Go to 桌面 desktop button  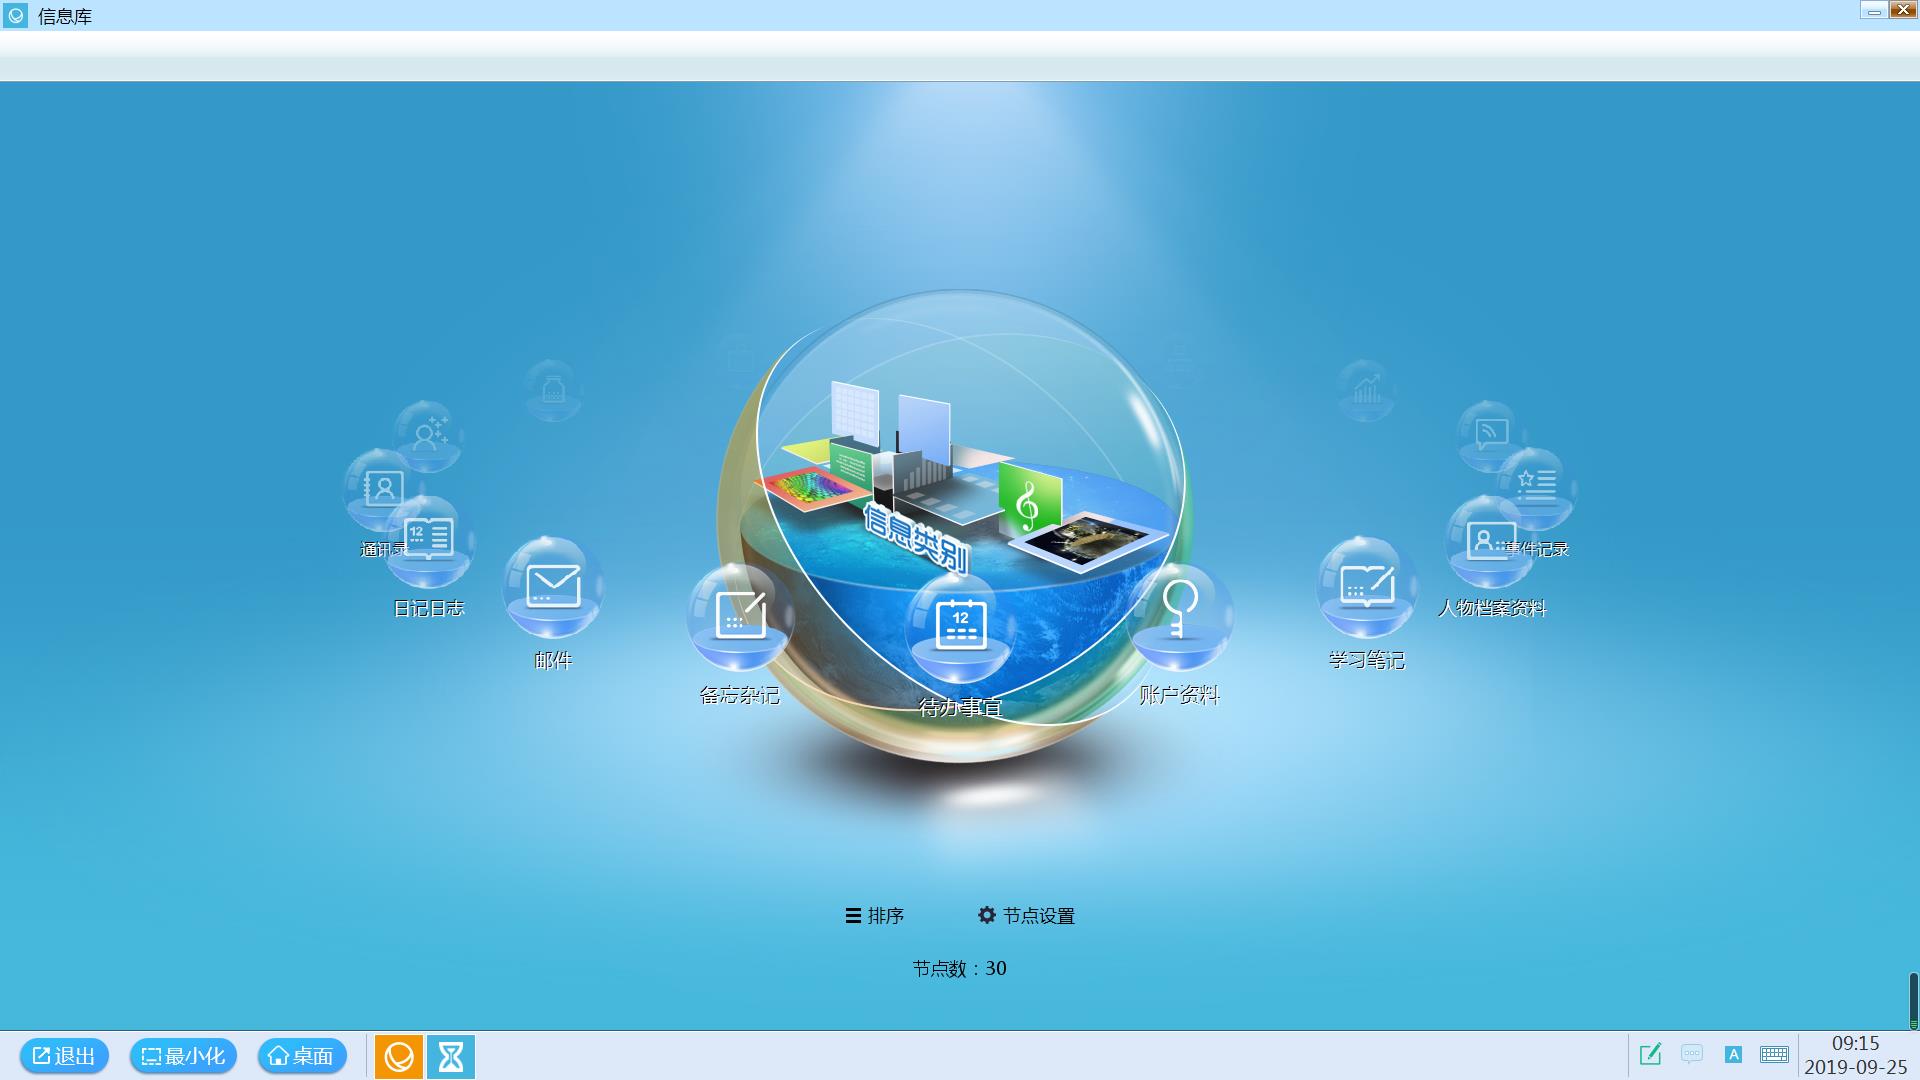tap(302, 1056)
